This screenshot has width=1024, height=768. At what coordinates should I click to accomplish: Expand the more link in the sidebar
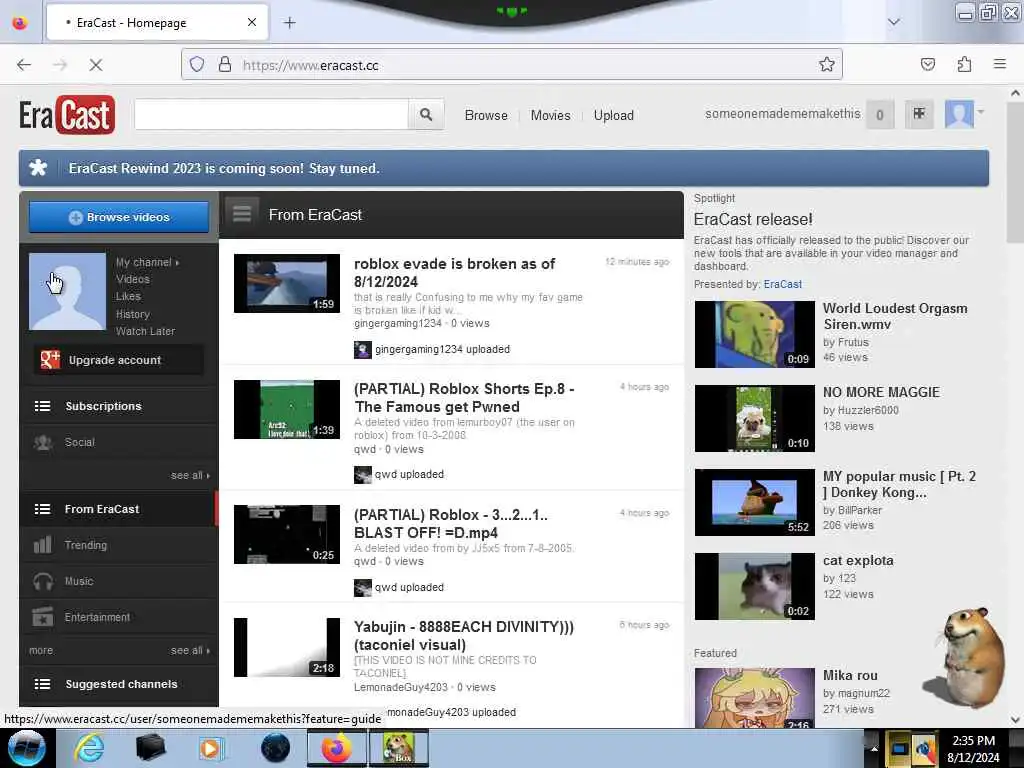point(40,650)
